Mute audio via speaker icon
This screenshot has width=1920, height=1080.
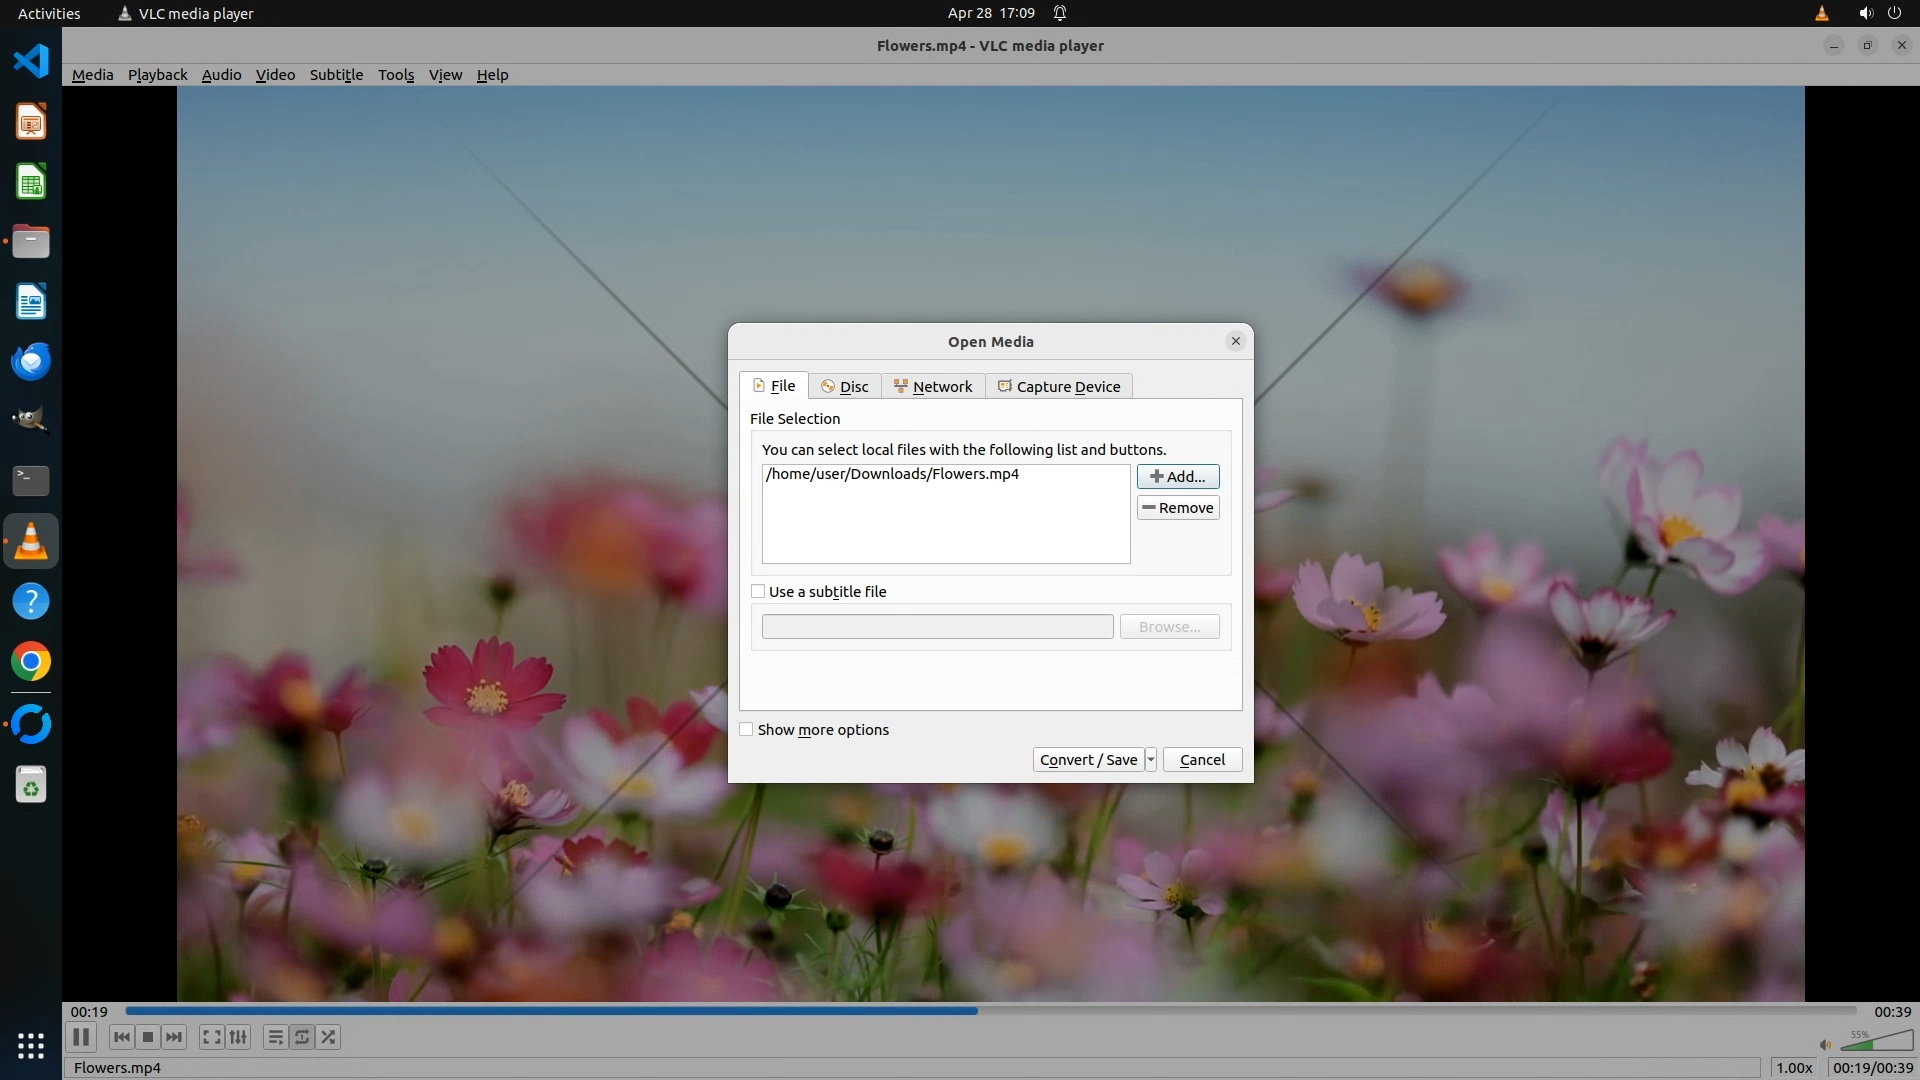point(1825,1044)
